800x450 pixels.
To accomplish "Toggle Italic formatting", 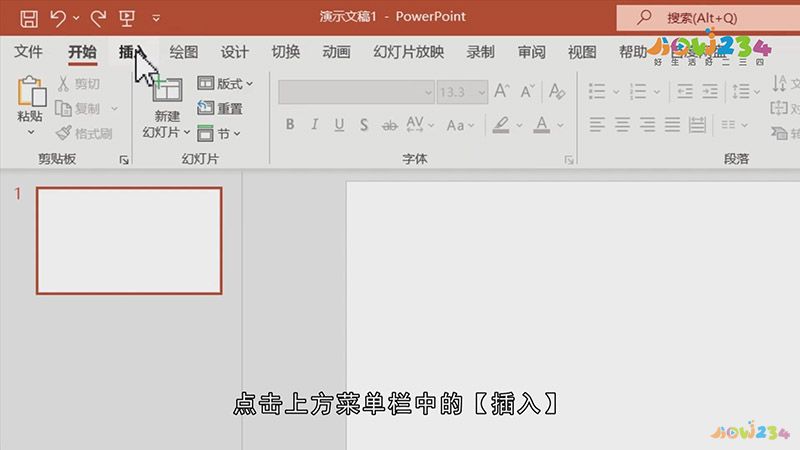I will tap(314, 124).
